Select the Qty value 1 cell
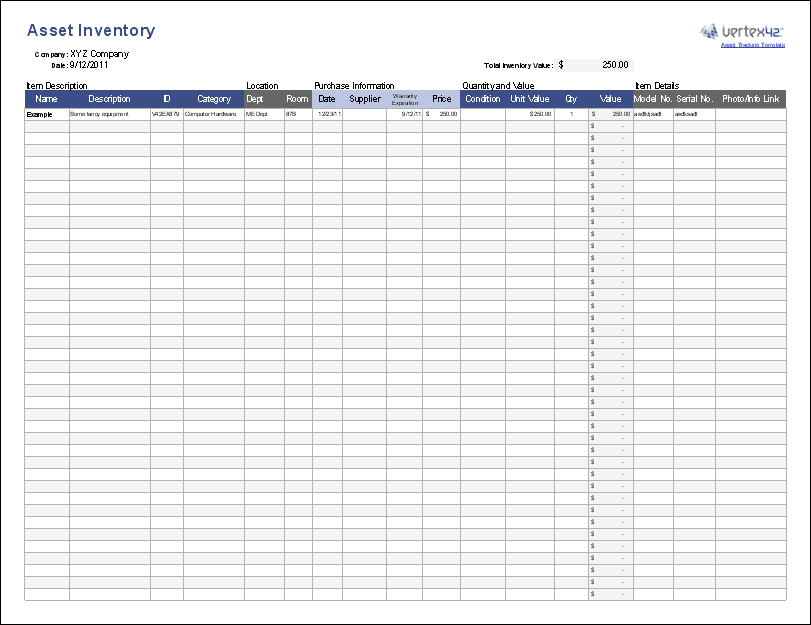 (572, 114)
